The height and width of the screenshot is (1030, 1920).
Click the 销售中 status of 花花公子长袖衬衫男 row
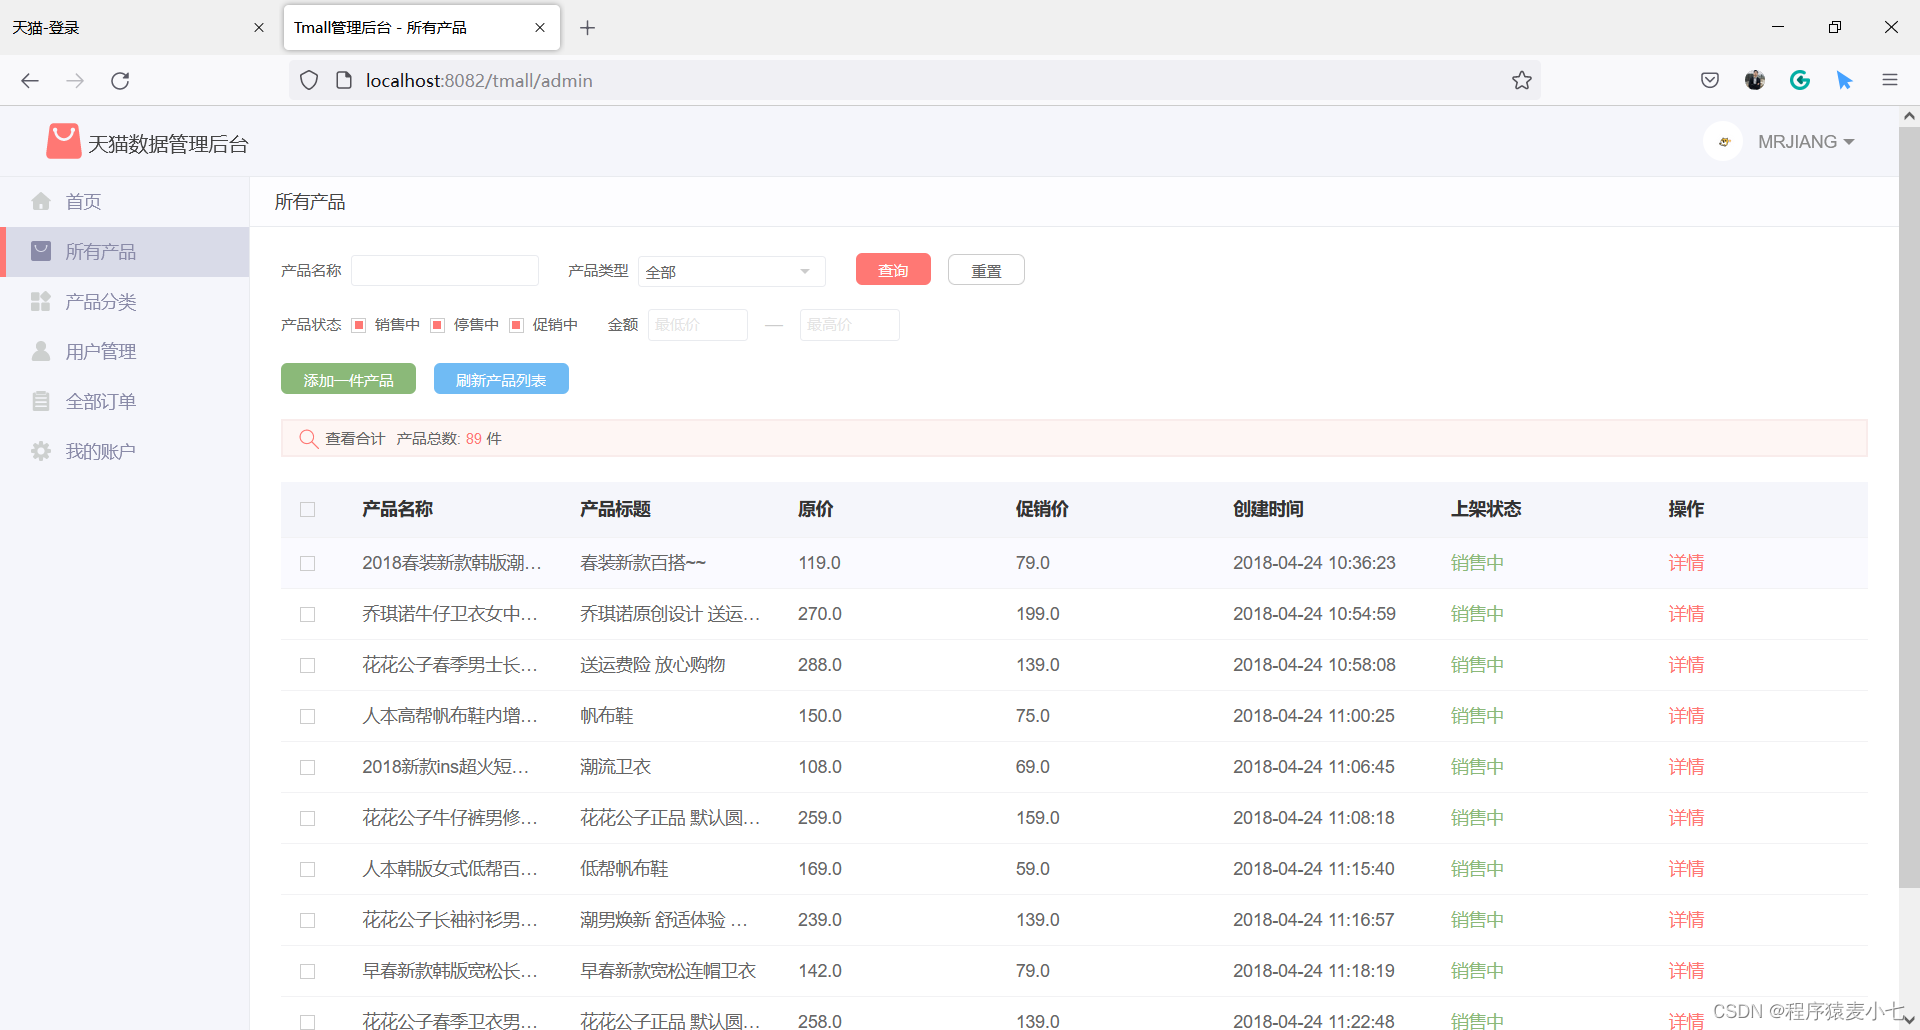point(1477,920)
